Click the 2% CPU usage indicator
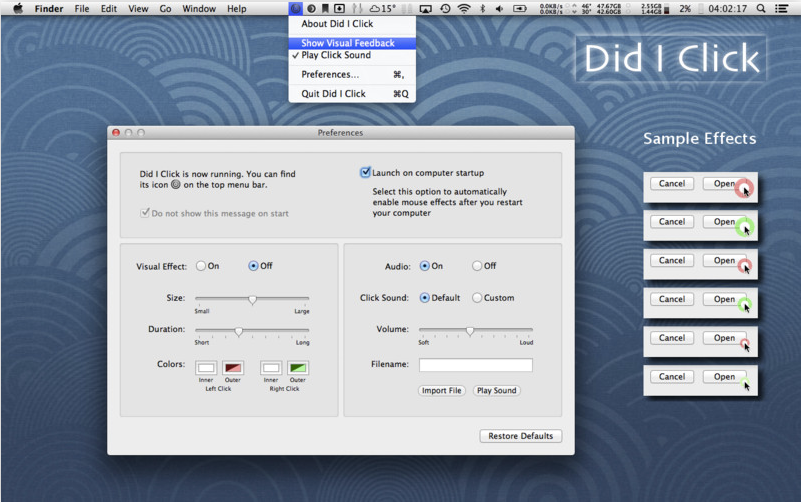This screenshot has width=801, height=502. 685,9
